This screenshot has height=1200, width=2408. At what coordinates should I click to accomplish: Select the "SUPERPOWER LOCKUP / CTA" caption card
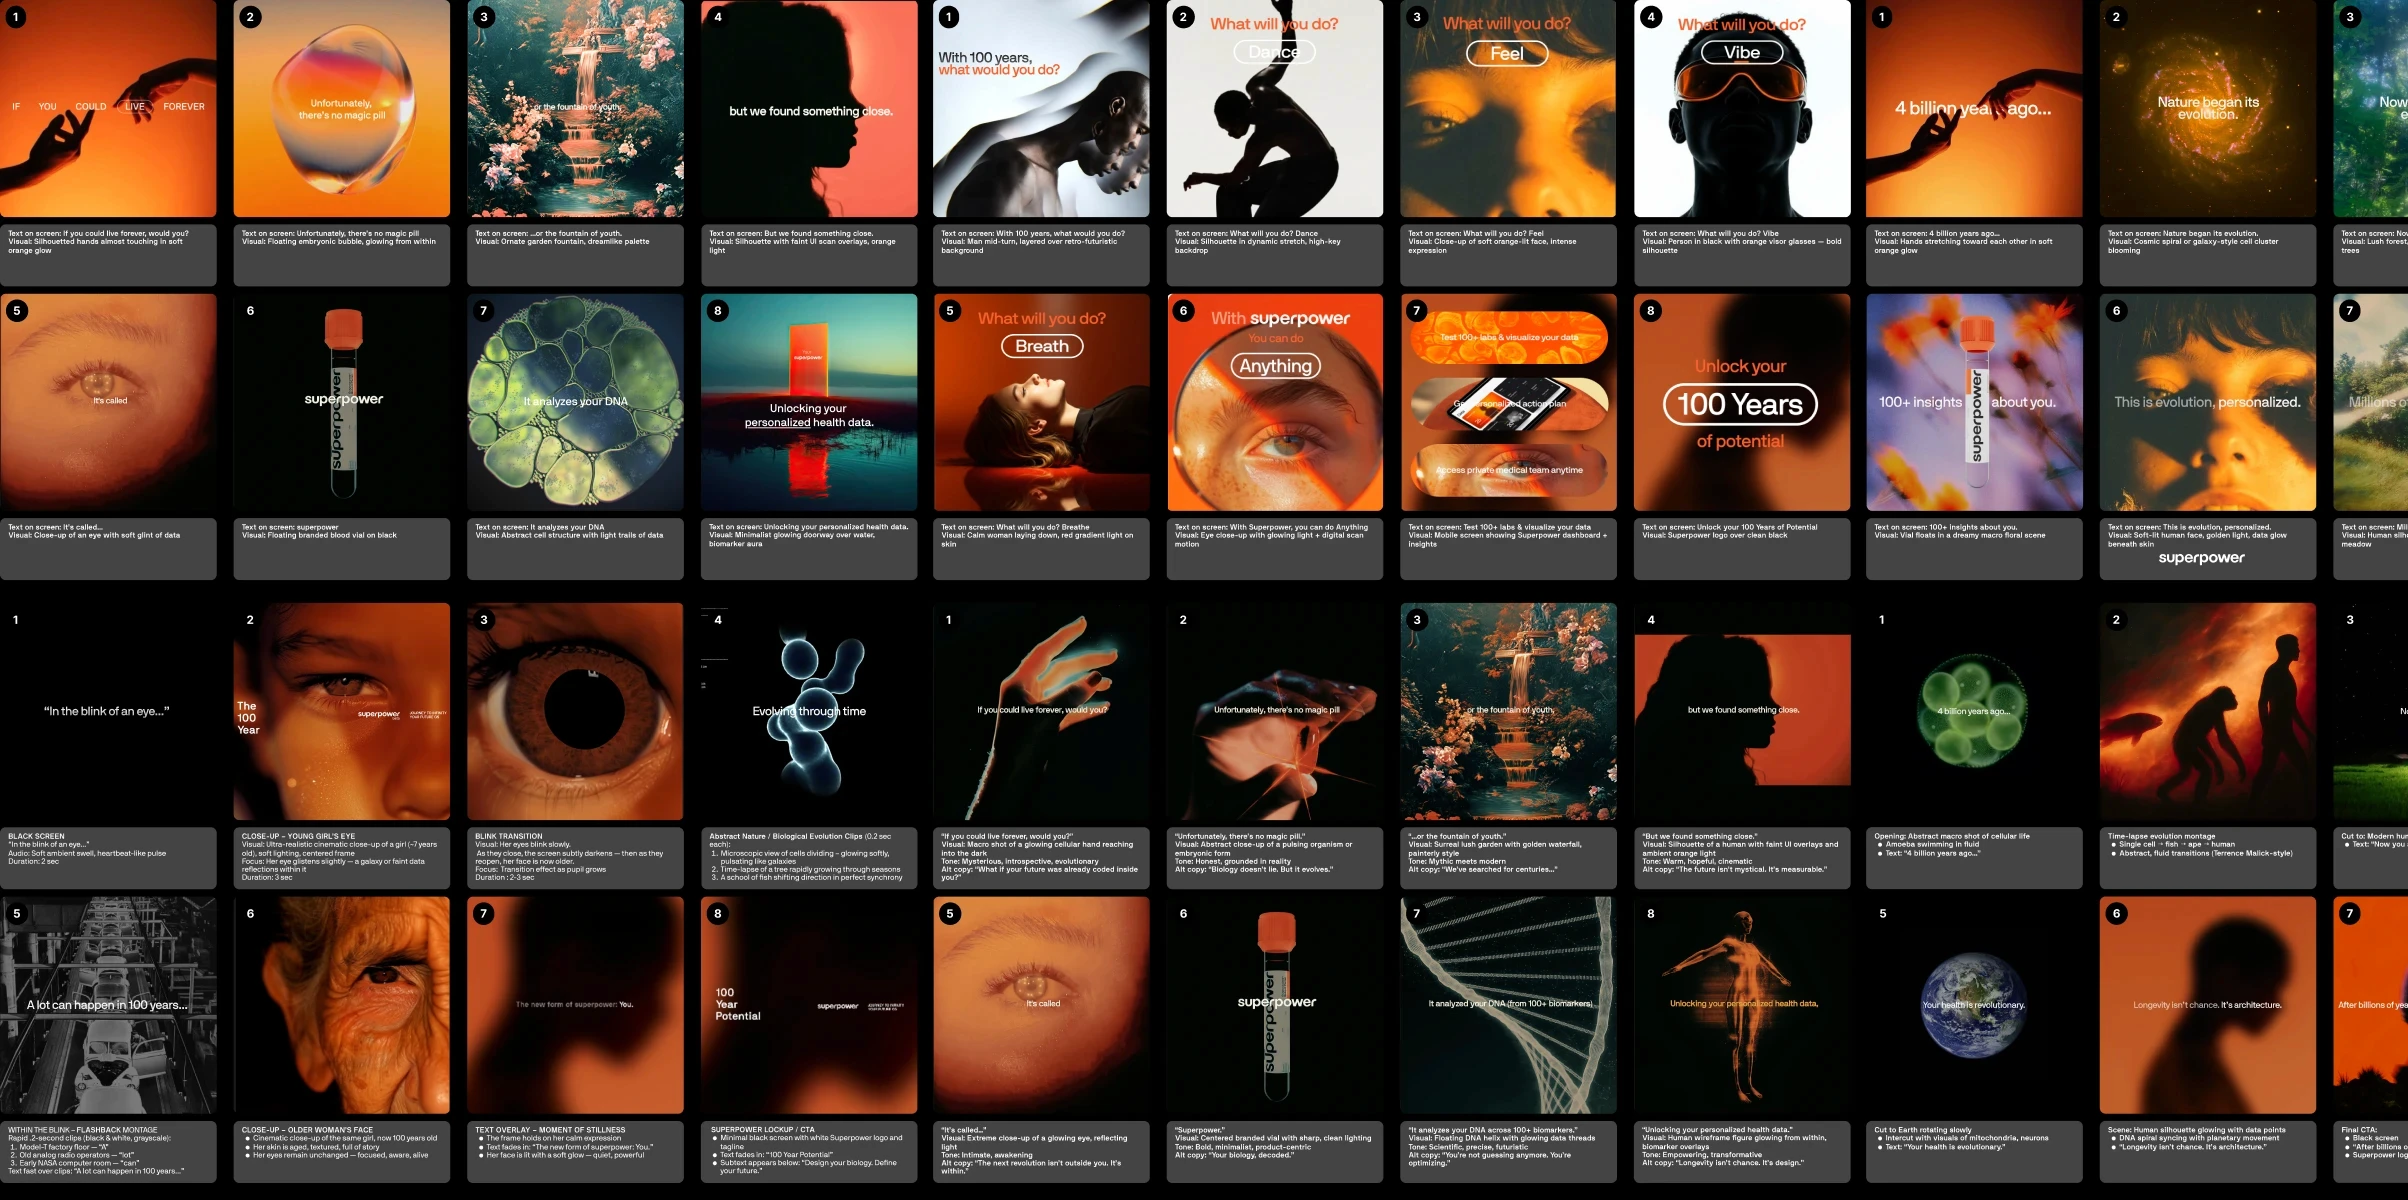click(x=808, y=1151)
